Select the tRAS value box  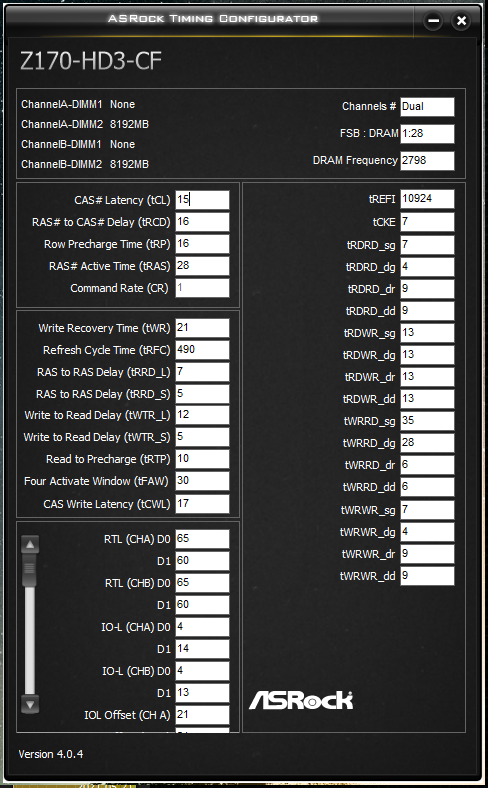202,266
